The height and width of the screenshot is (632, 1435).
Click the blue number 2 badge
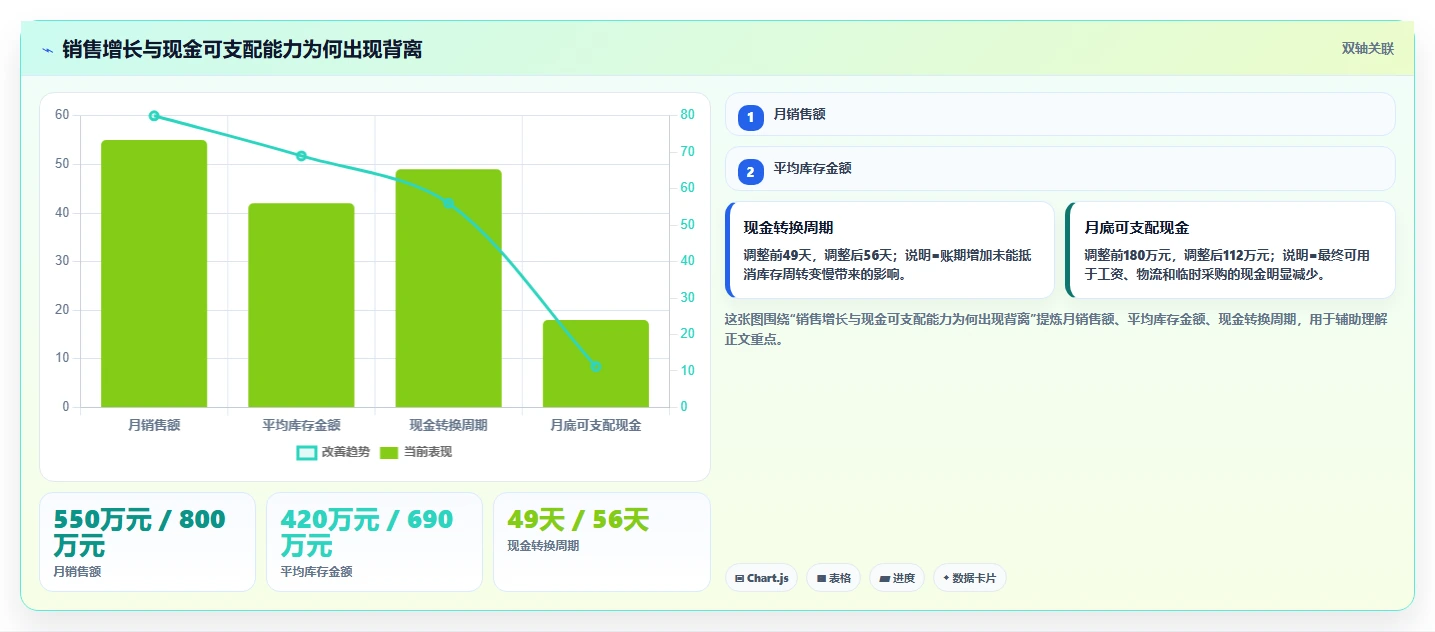point(750,172)
